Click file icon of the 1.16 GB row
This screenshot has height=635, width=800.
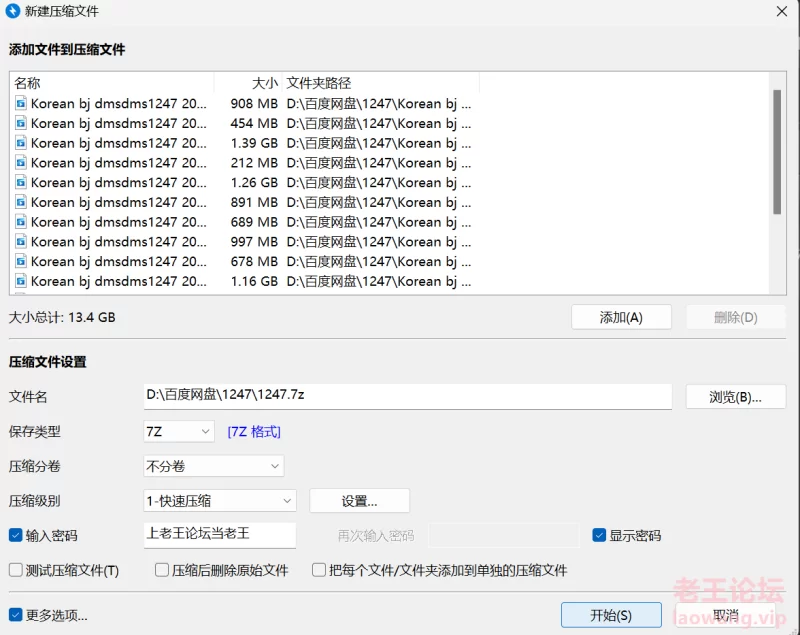20,281
